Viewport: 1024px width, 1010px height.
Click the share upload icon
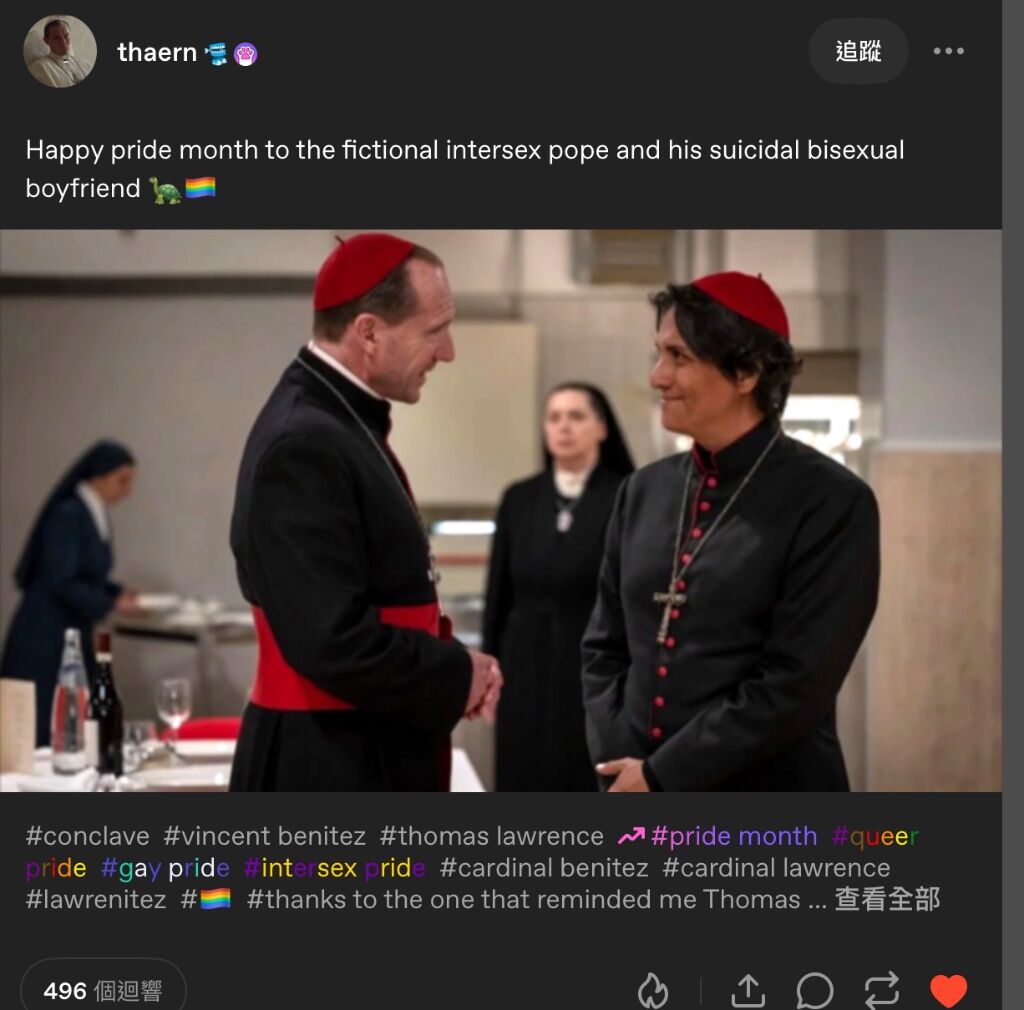(x=748, y=990)
